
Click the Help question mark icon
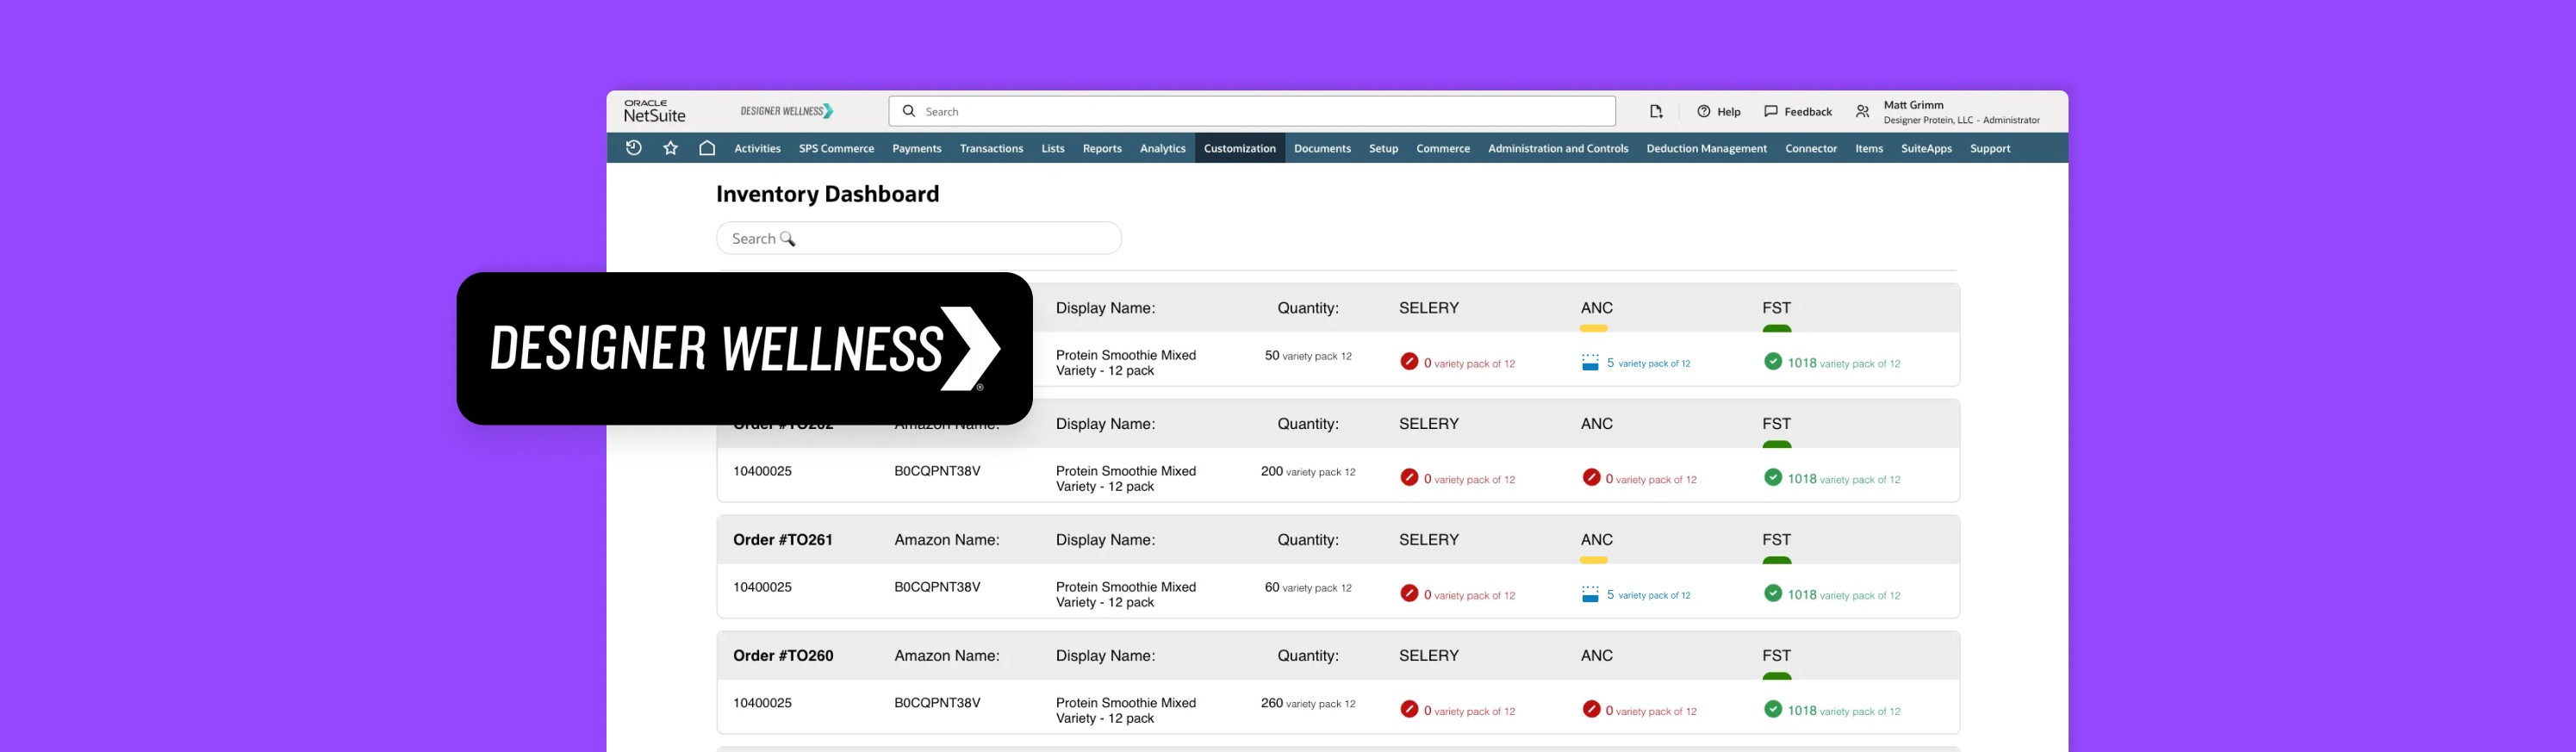coord(1704,111)
